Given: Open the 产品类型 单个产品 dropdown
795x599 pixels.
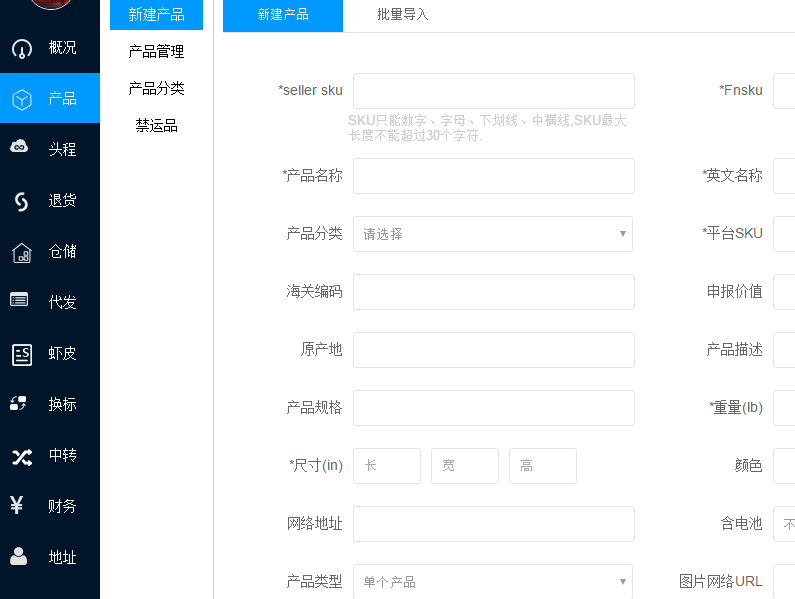Looking at the screenshot, I should (x=493, y=582).
